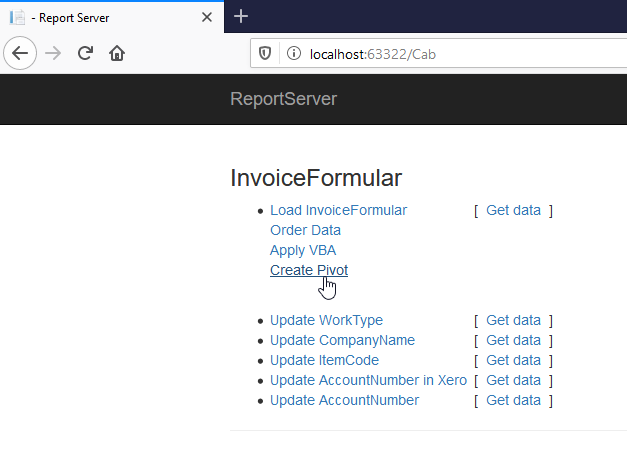Click the Order Data link
Viewport: 627px width, 467px height.
(305, 230)
